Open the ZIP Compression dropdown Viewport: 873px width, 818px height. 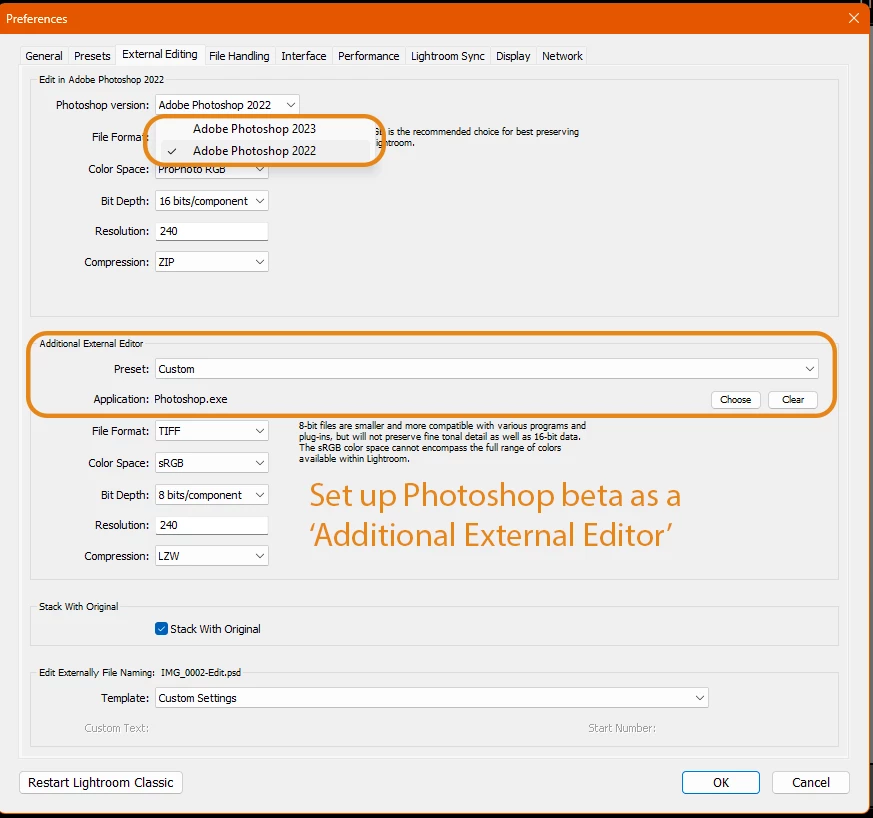click(x=212, y=262)
